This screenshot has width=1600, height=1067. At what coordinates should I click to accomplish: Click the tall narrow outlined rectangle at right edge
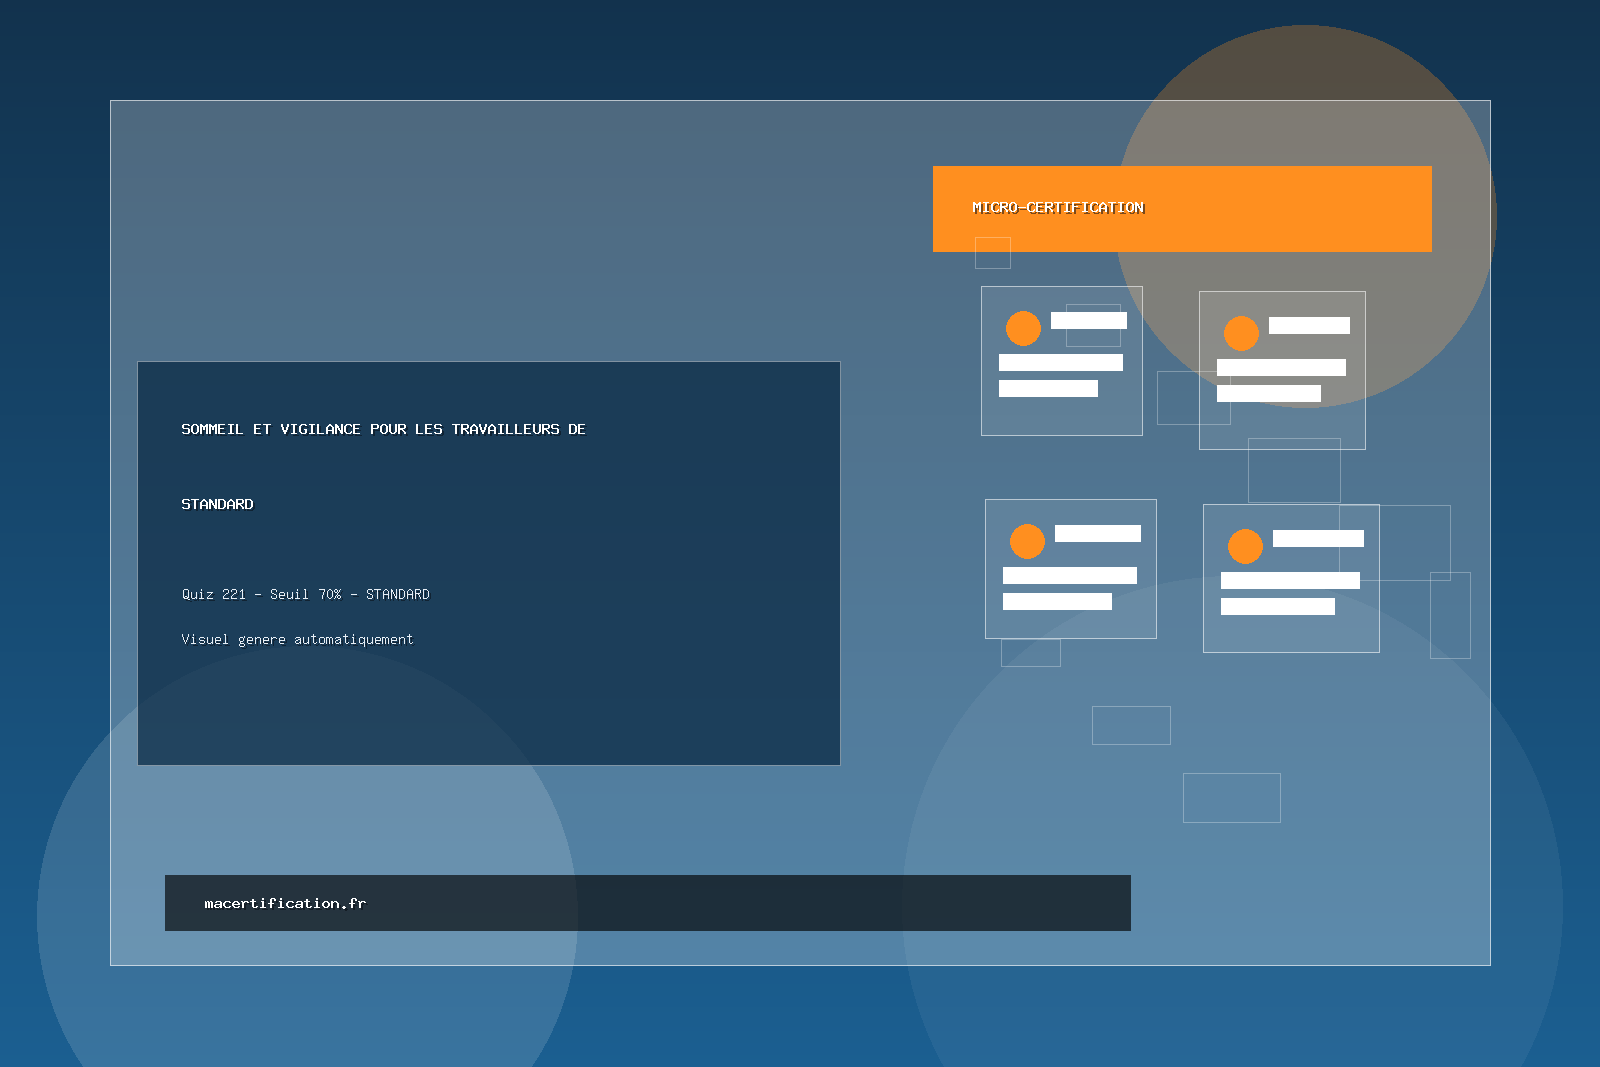tap(1450, 615)
